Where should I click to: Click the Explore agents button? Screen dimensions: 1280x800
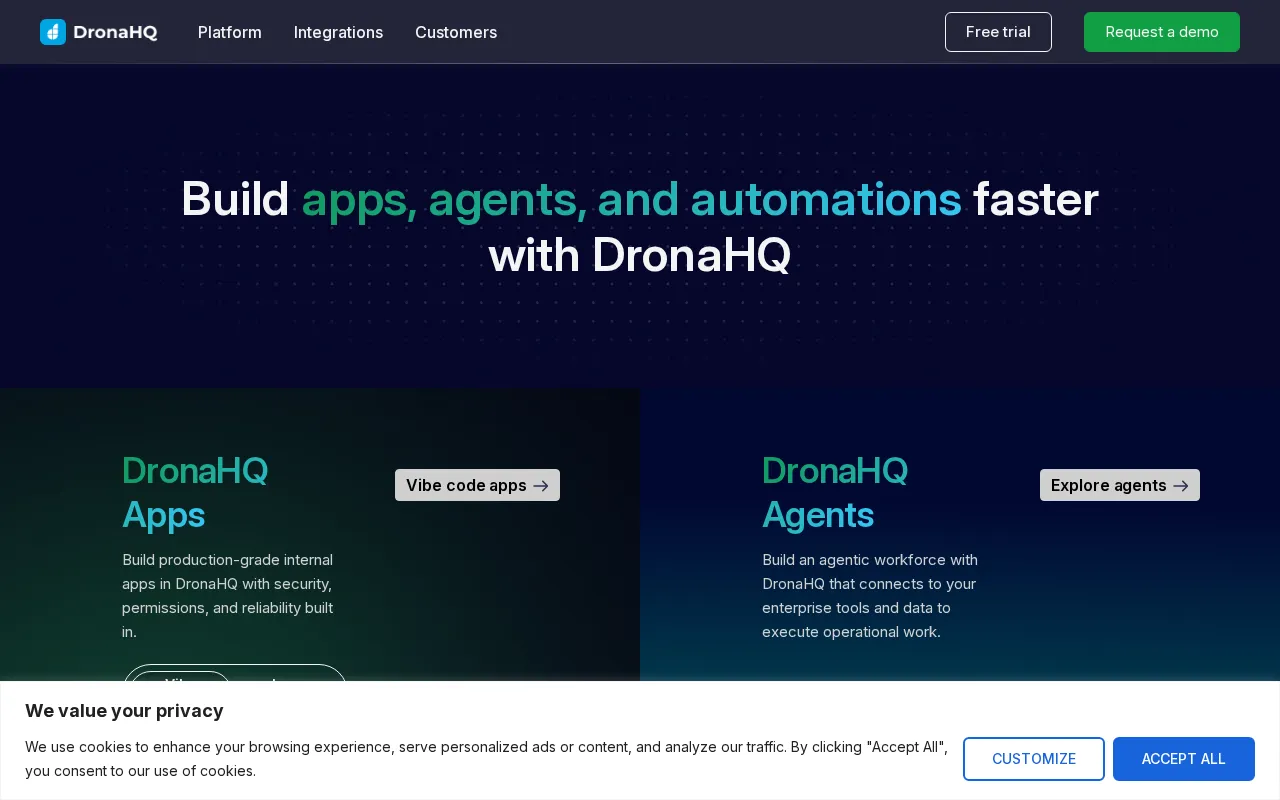[x=1120, y=485]
